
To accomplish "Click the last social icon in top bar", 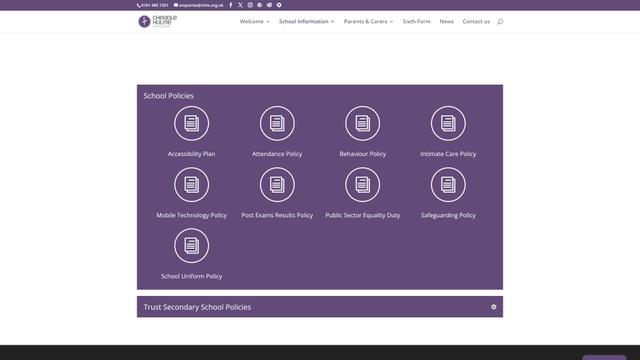I will (x=279, y=5).
